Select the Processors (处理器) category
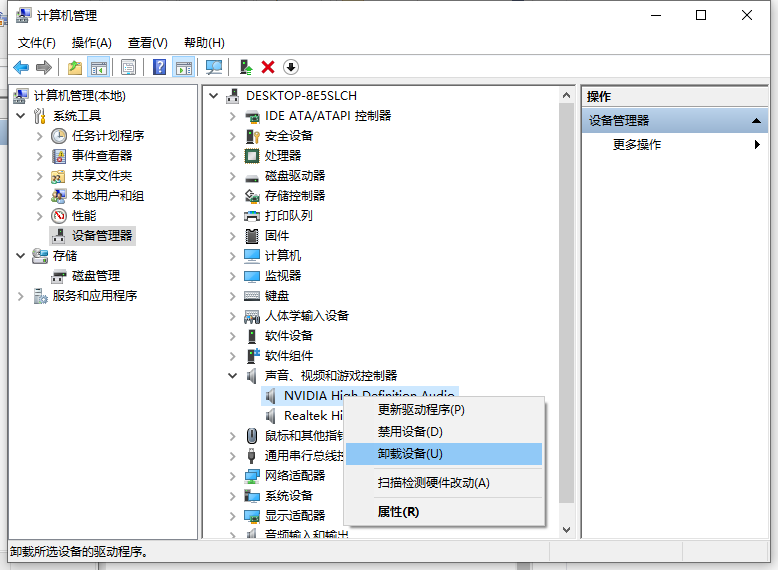Screen dimensions: 778x570 click(283, 156)
